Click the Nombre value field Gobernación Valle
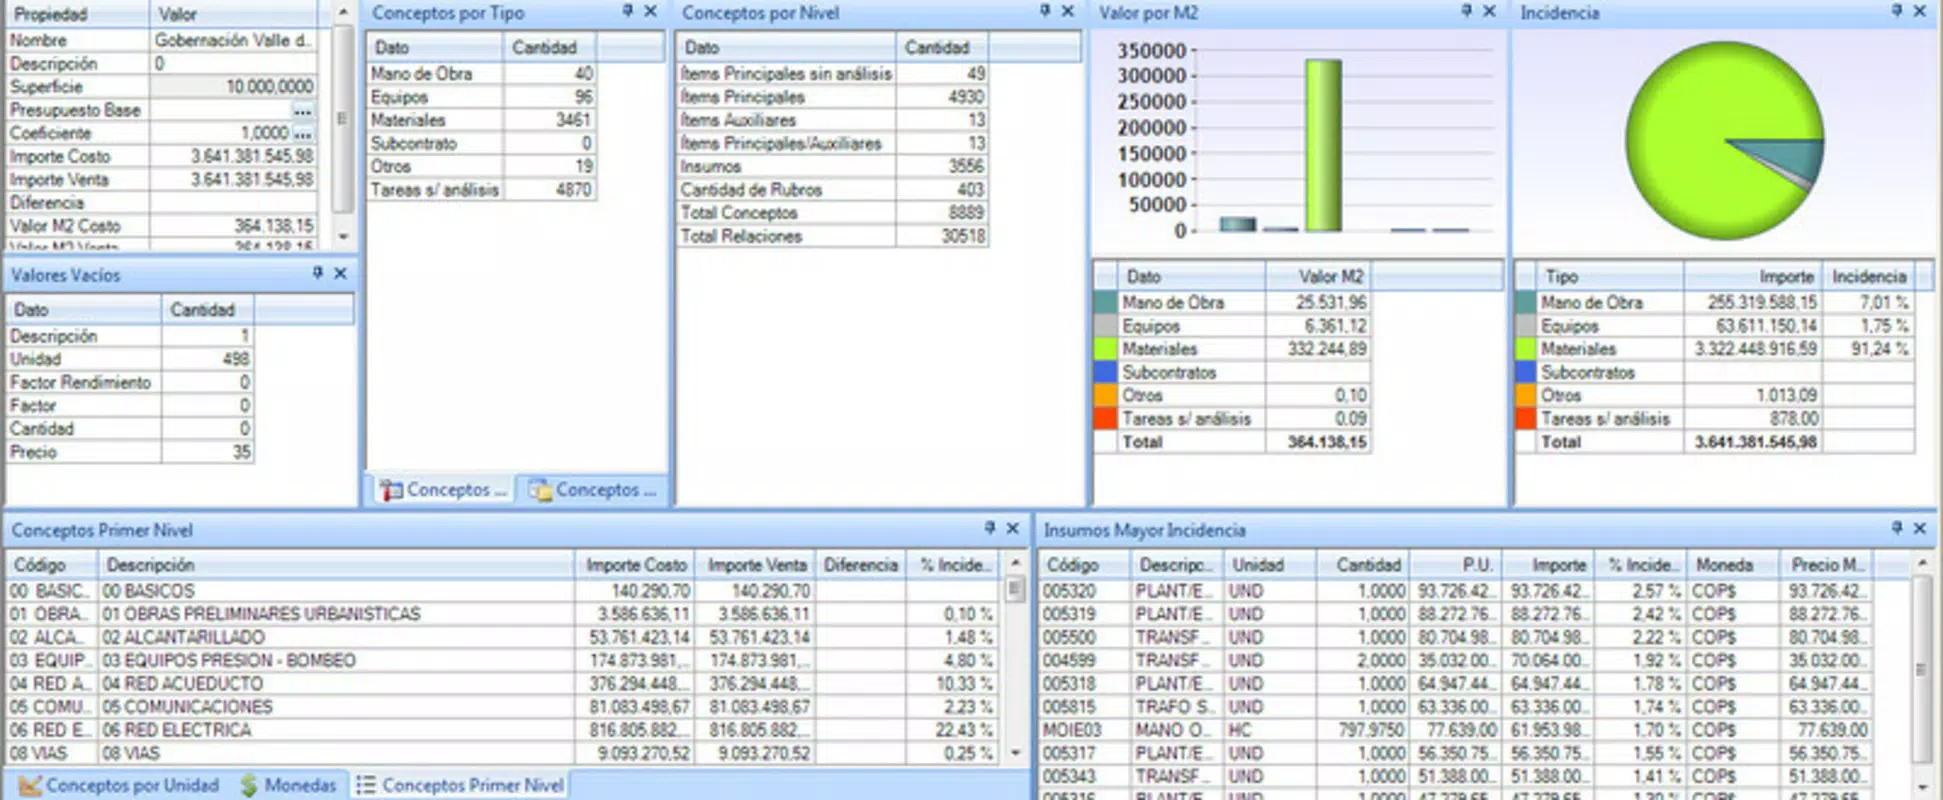Viewport: 1943px width, 800px height. (233, 40)
